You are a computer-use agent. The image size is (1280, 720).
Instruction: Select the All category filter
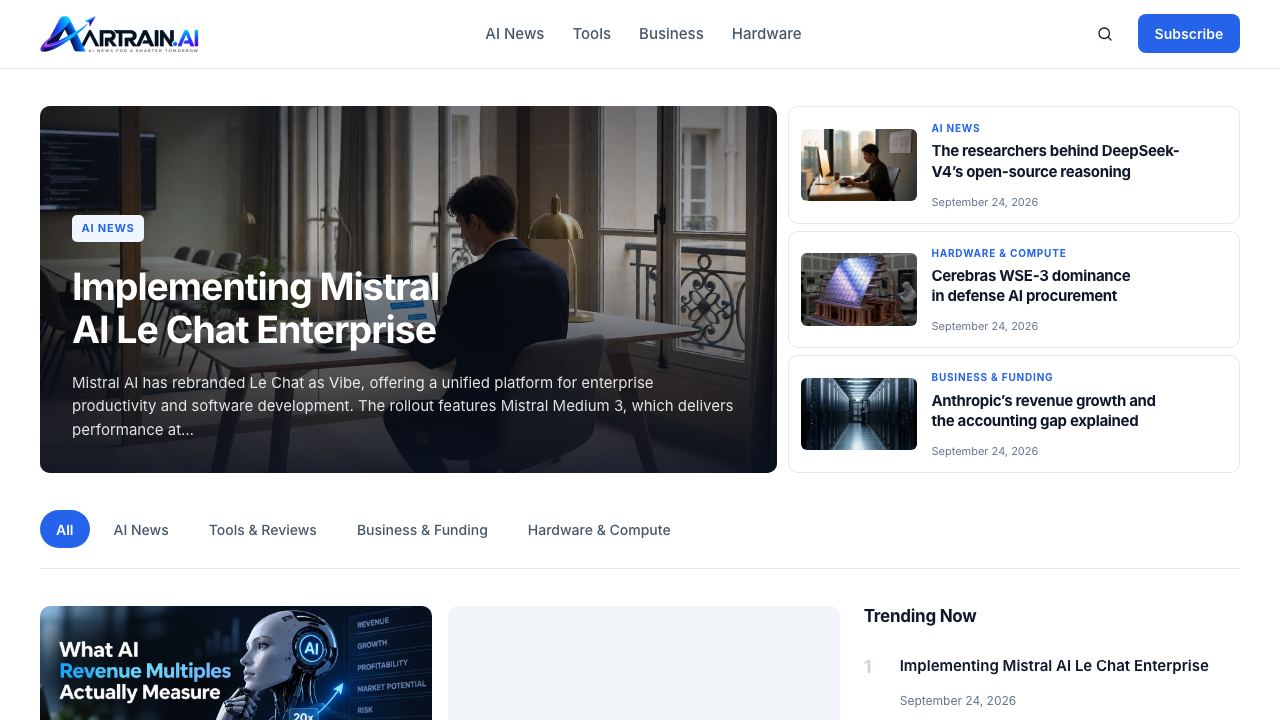coord(65,530)
